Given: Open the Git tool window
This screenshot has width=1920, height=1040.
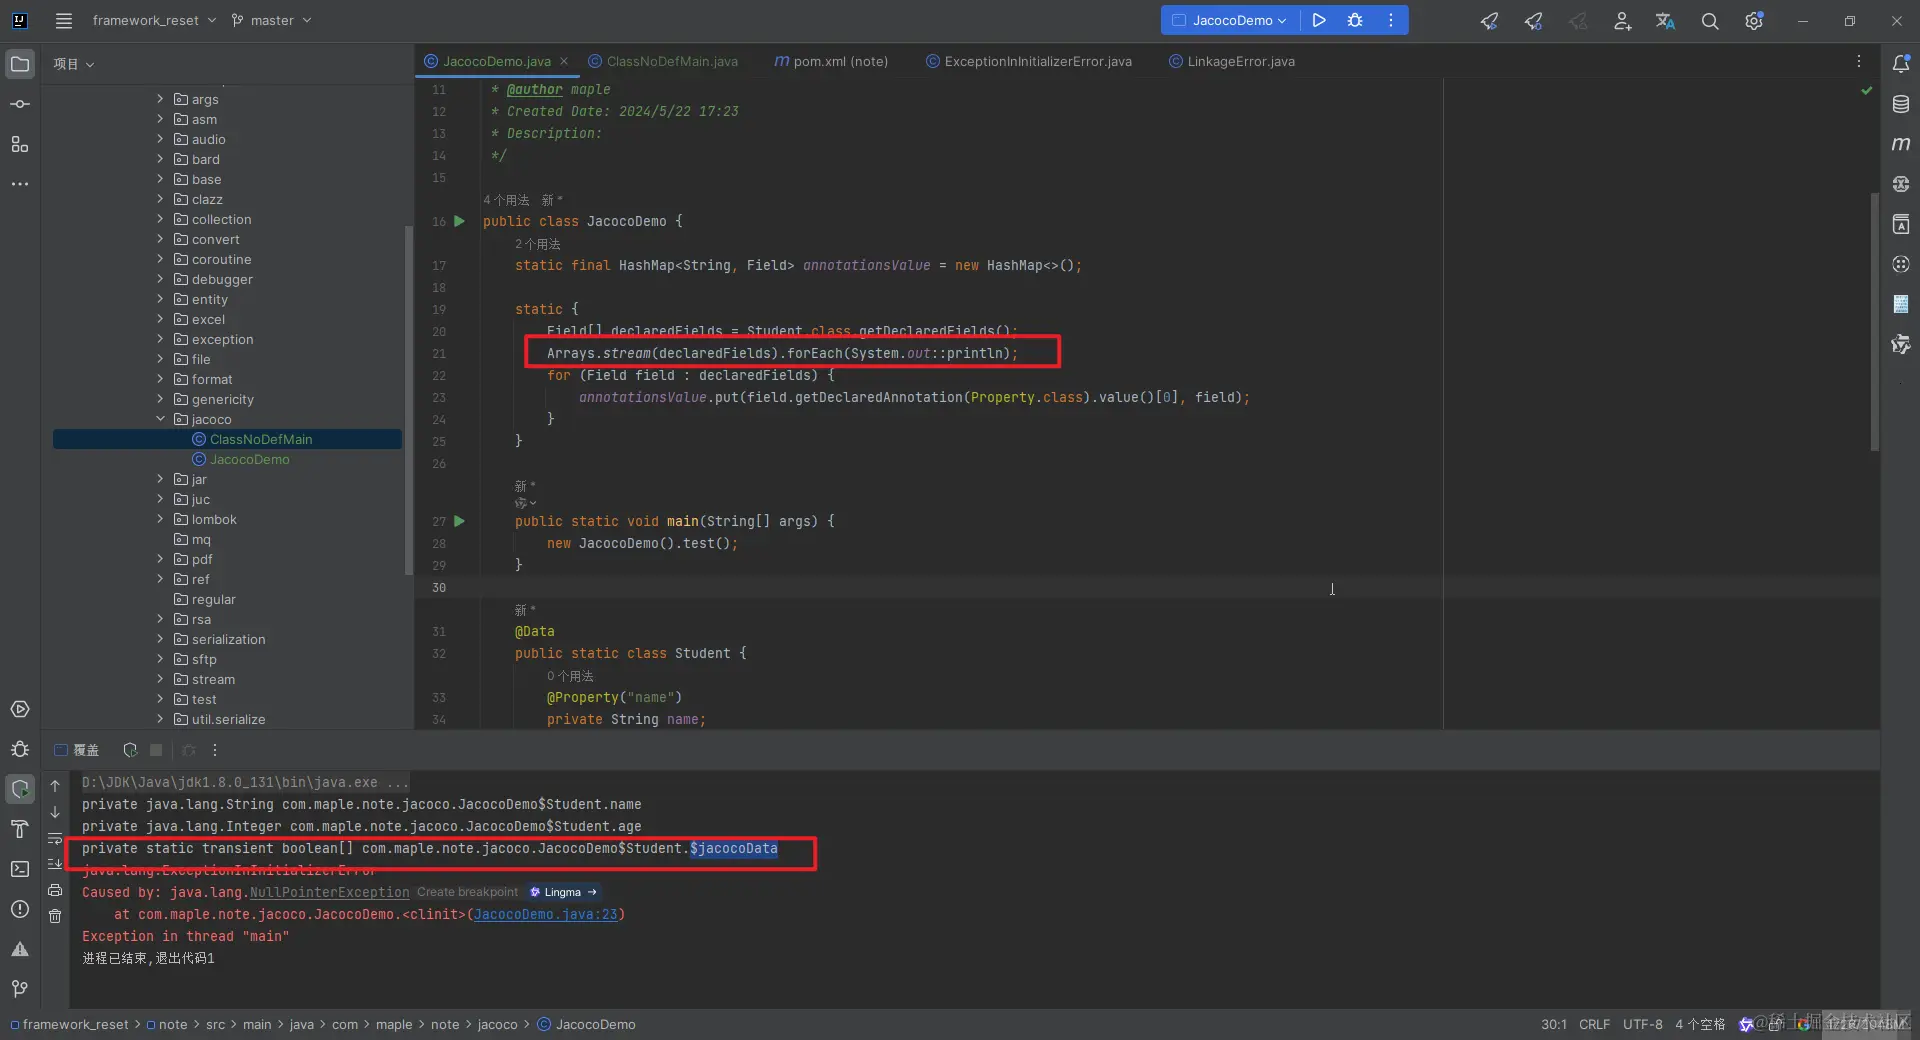Looking at the screenshot, I should tap(20, 989).
